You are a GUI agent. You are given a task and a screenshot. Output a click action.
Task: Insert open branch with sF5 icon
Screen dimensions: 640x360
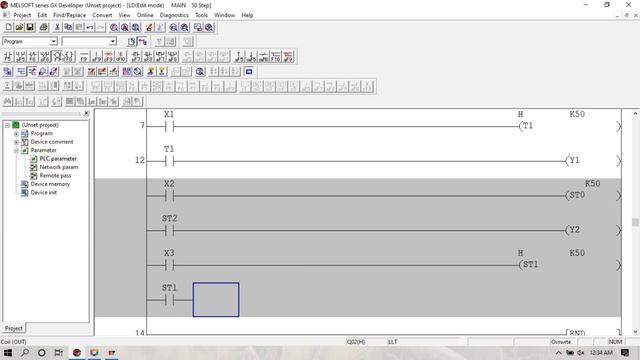coord(20,56)
